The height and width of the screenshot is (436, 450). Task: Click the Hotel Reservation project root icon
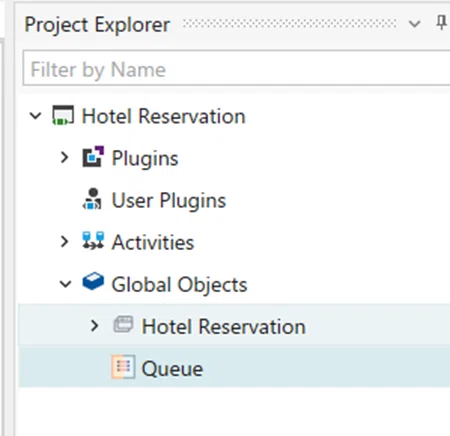tap(63, 115)
